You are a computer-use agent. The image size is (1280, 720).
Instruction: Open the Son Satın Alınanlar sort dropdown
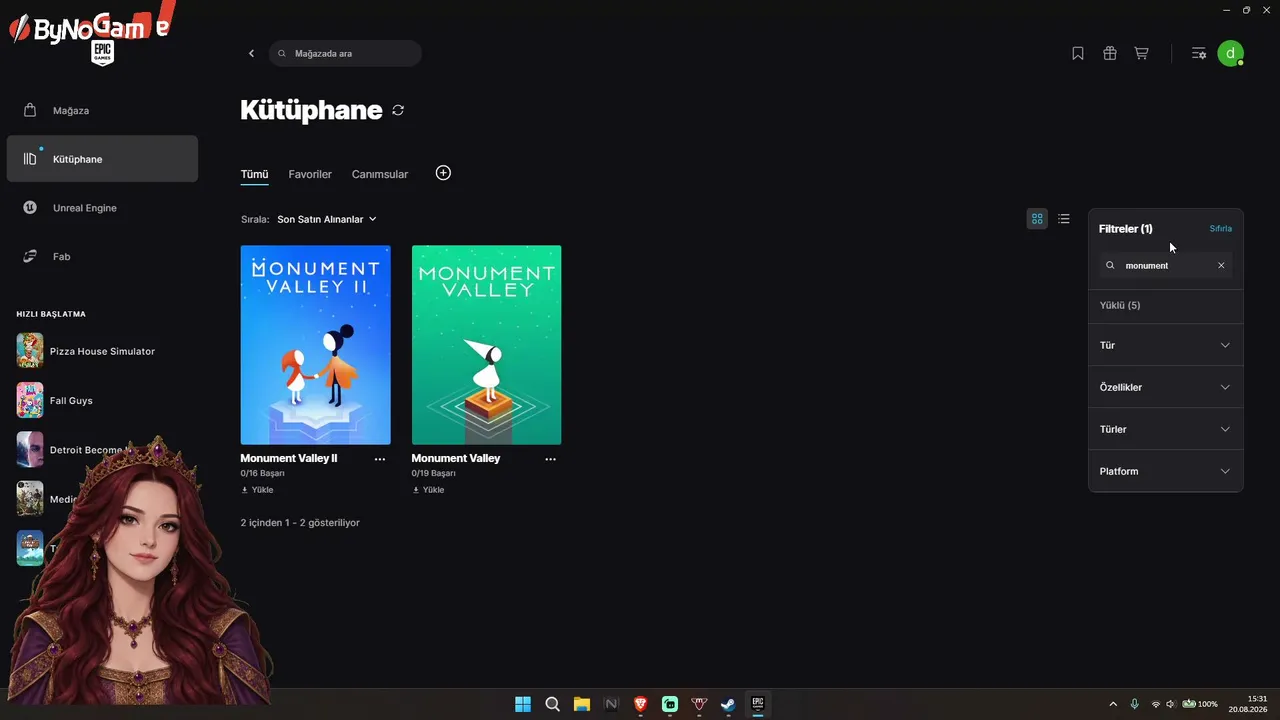(327, 219)
